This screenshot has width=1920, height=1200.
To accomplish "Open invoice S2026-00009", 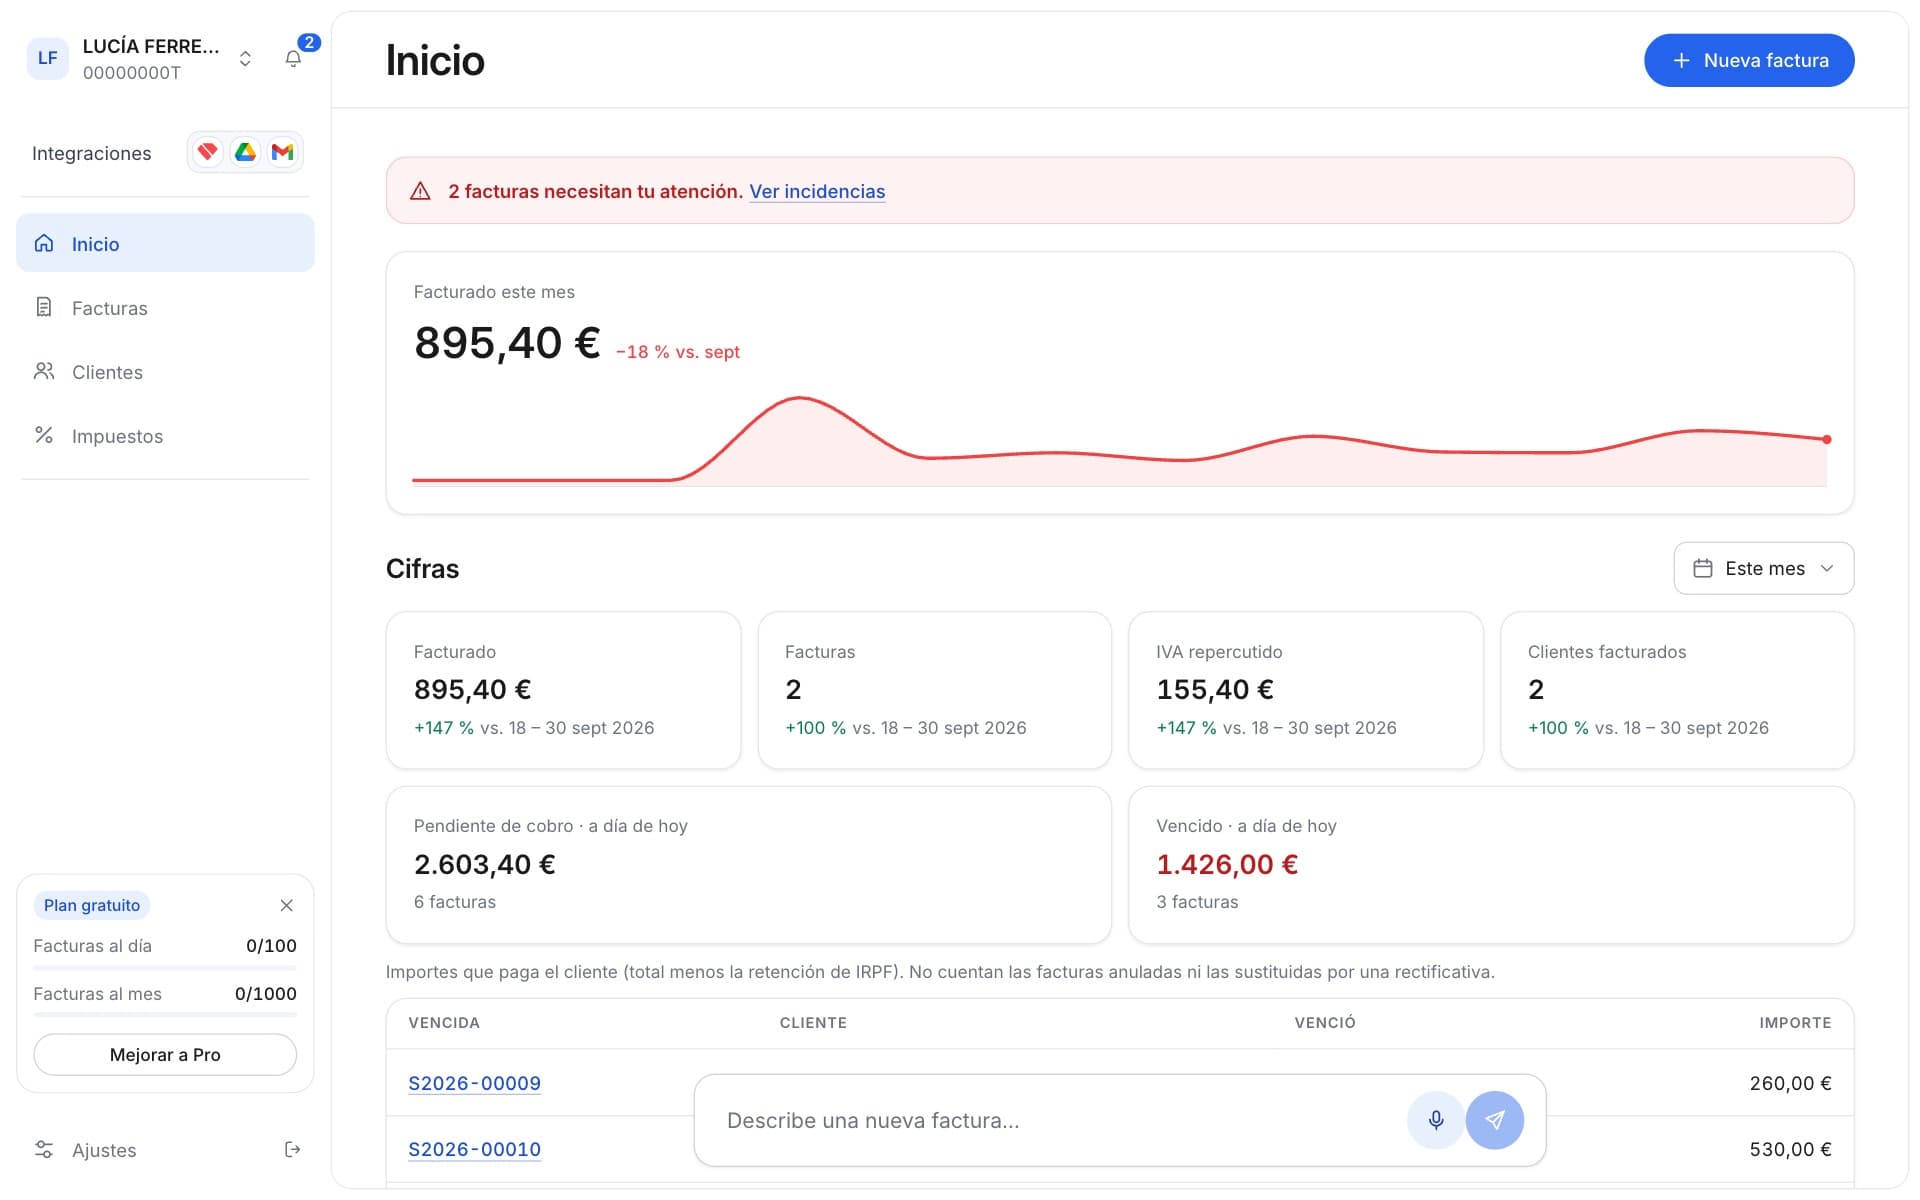I will click(x=474, y=1083).
